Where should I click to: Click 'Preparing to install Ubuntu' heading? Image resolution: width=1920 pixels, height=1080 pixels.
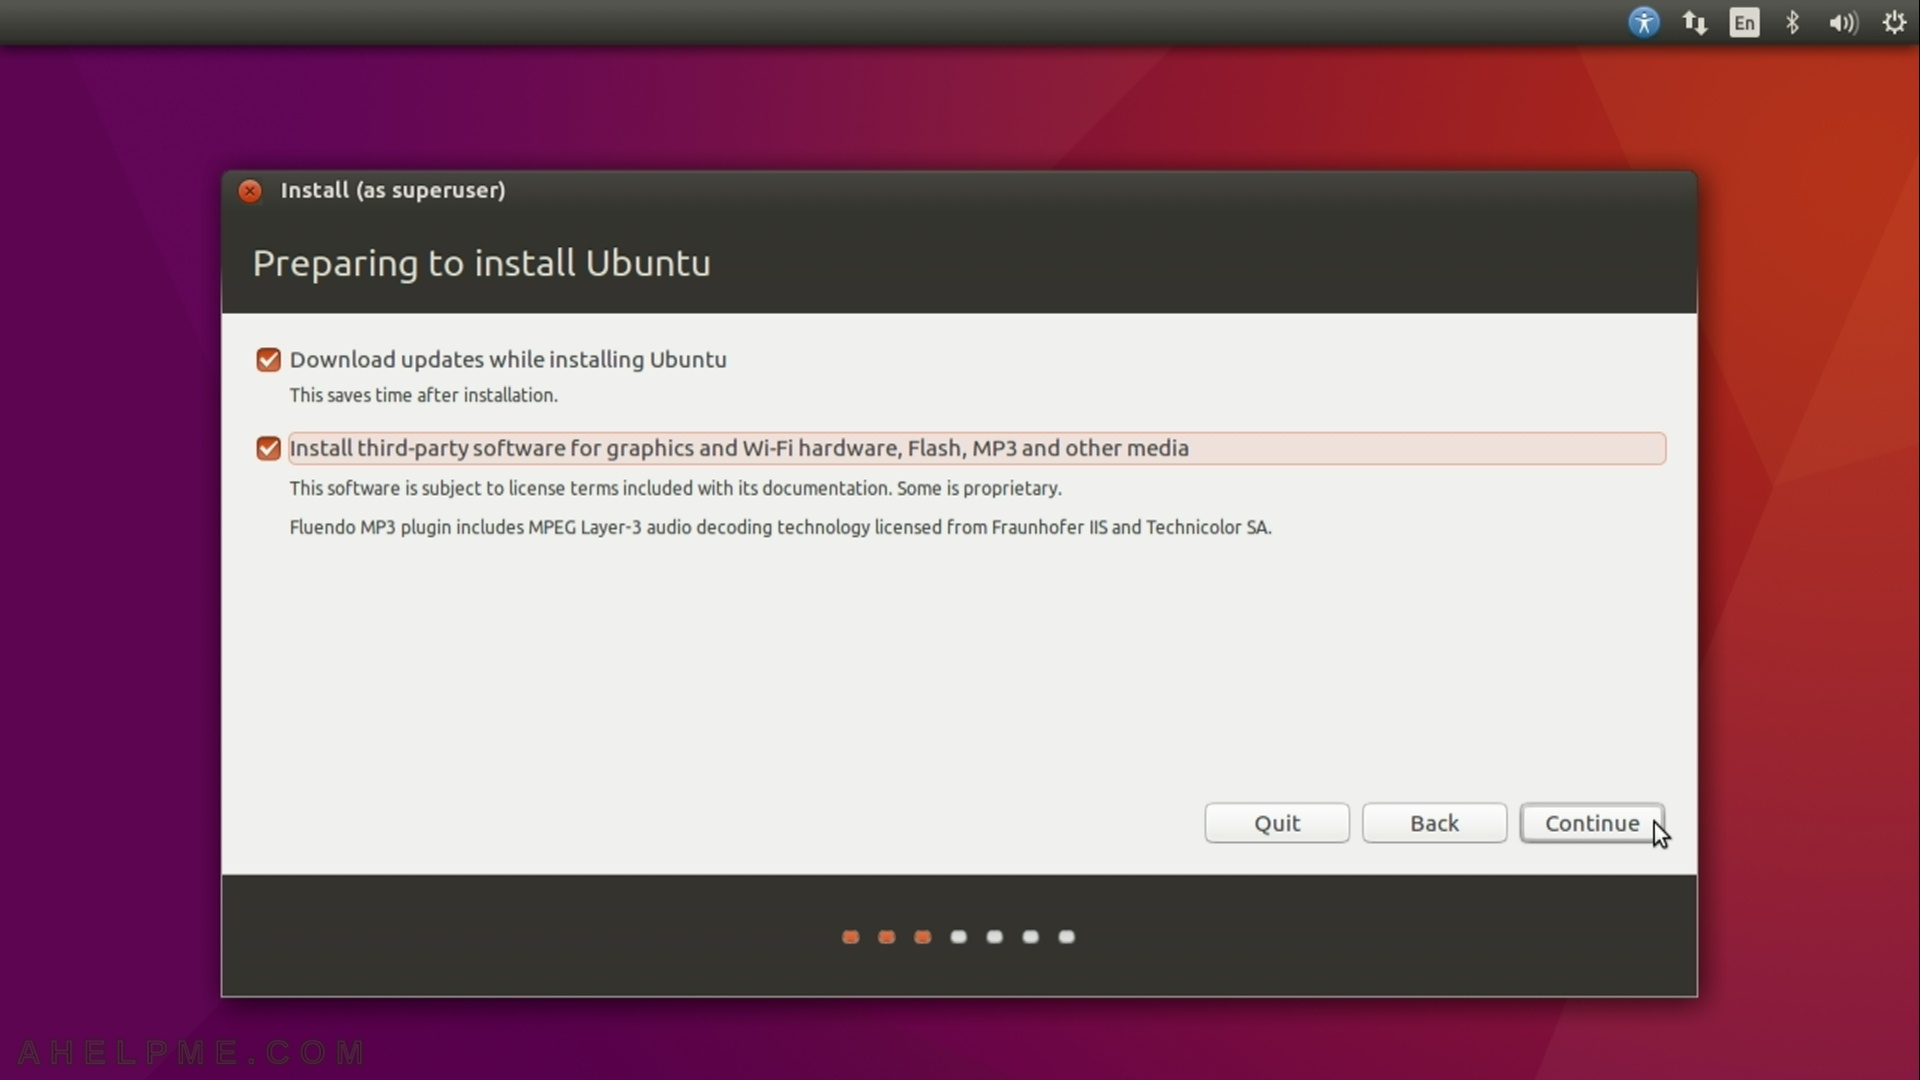482,263
